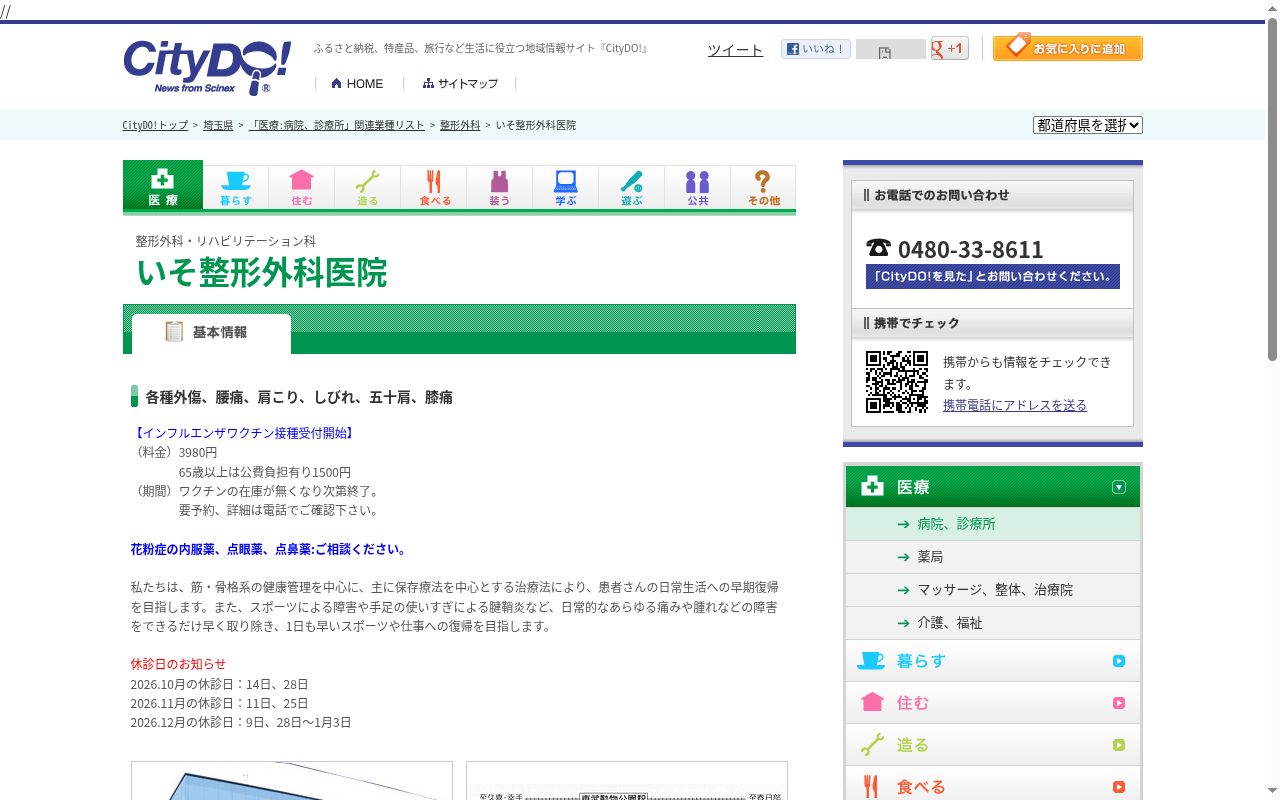Click the CityDO! logo
The image size is (1280, 800).
pyautogui.click(x=207, y=67)
